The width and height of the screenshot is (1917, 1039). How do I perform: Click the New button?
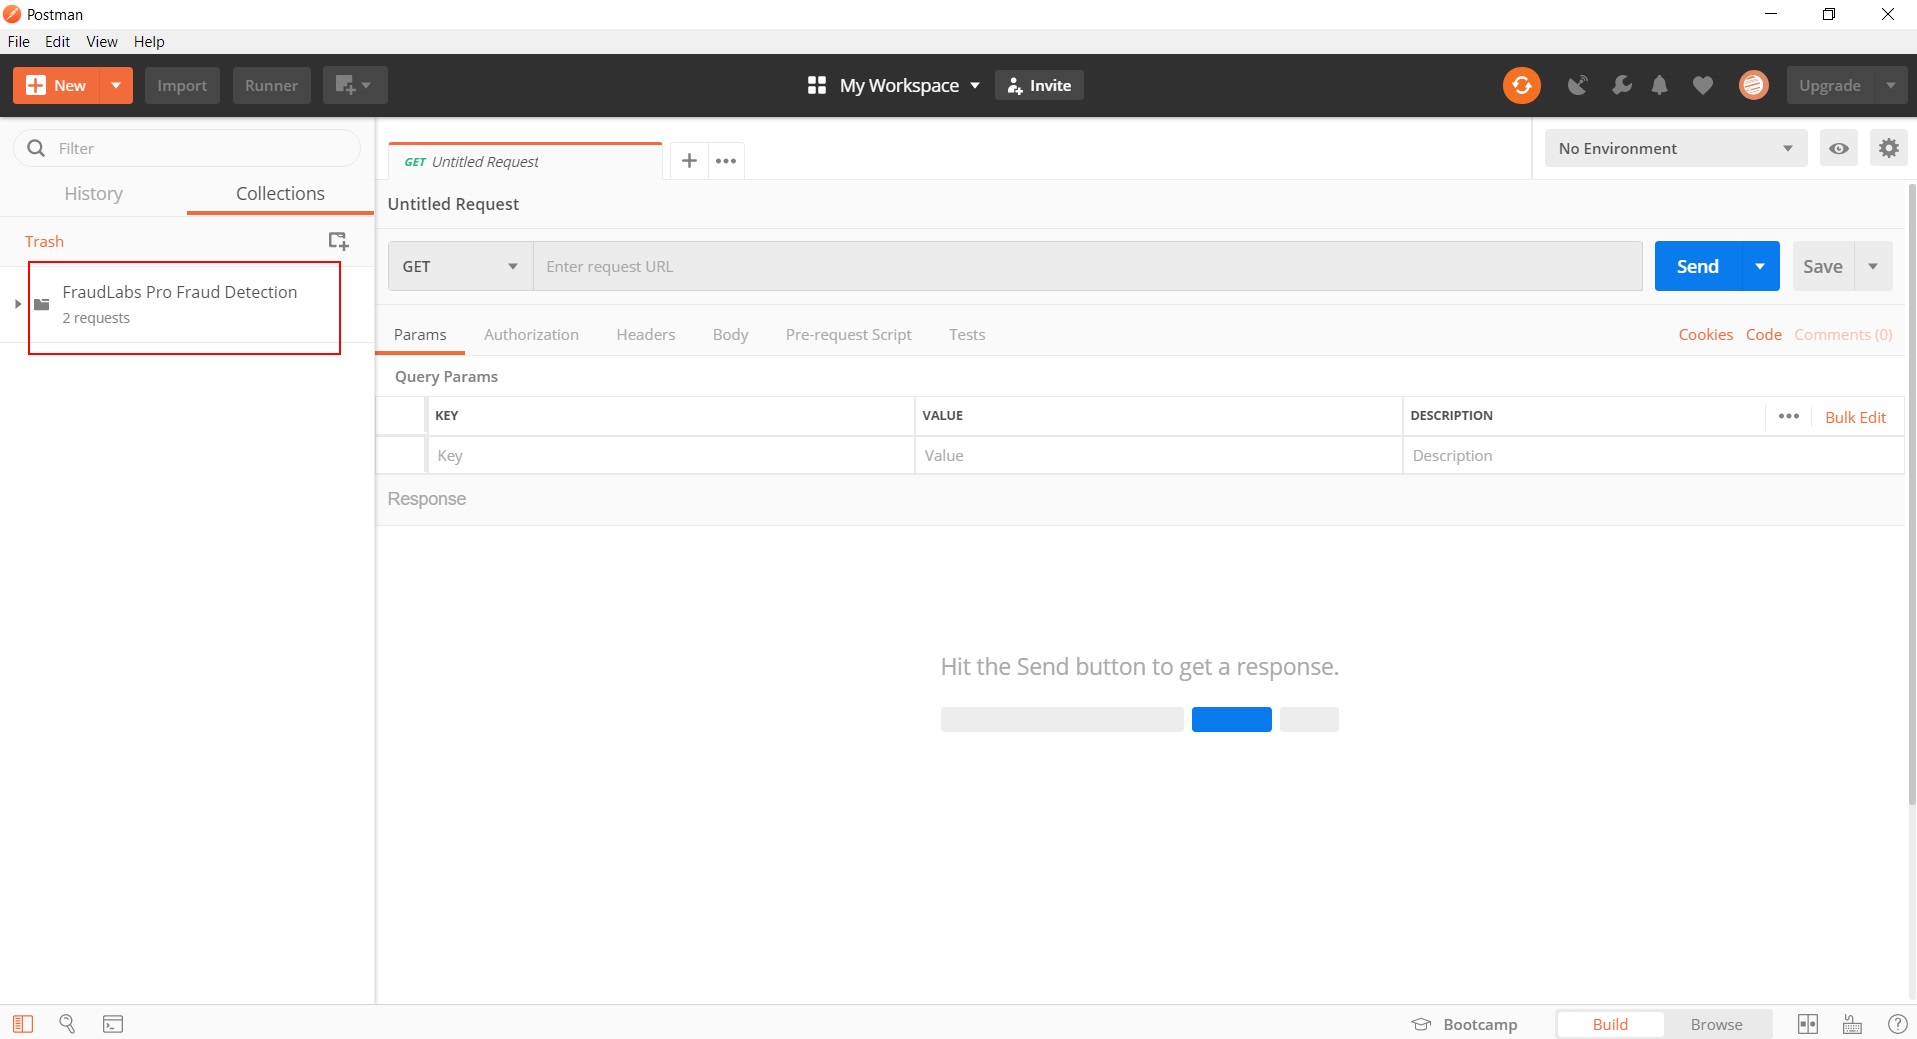(57, 85)
